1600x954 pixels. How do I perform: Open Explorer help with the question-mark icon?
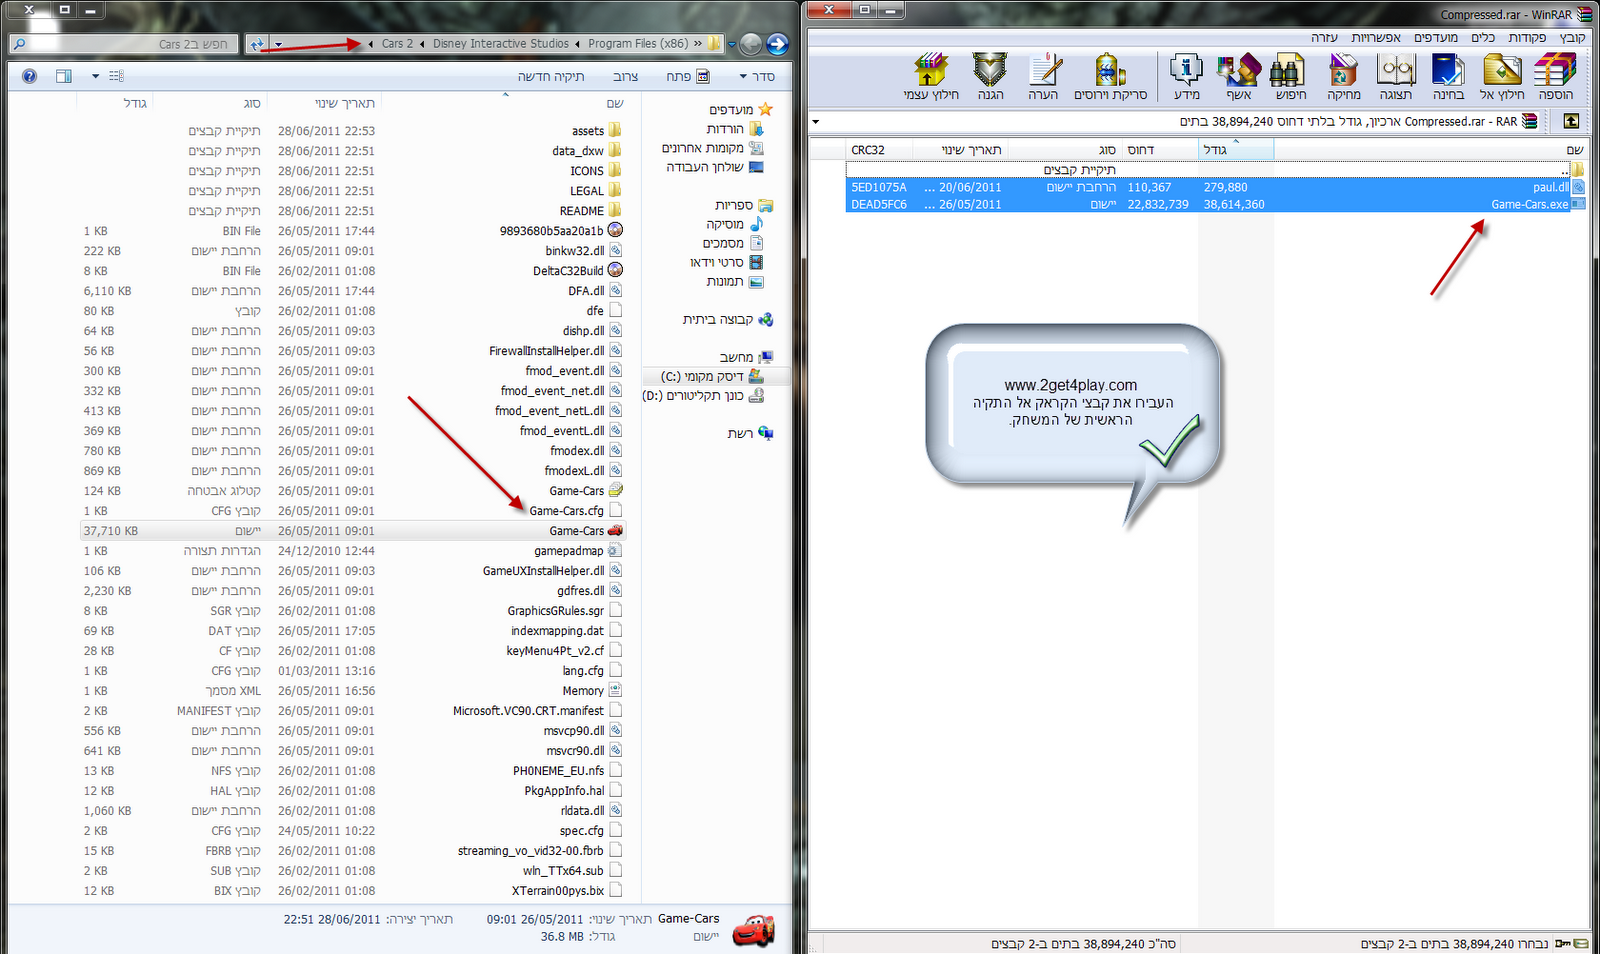coord(30,76)
